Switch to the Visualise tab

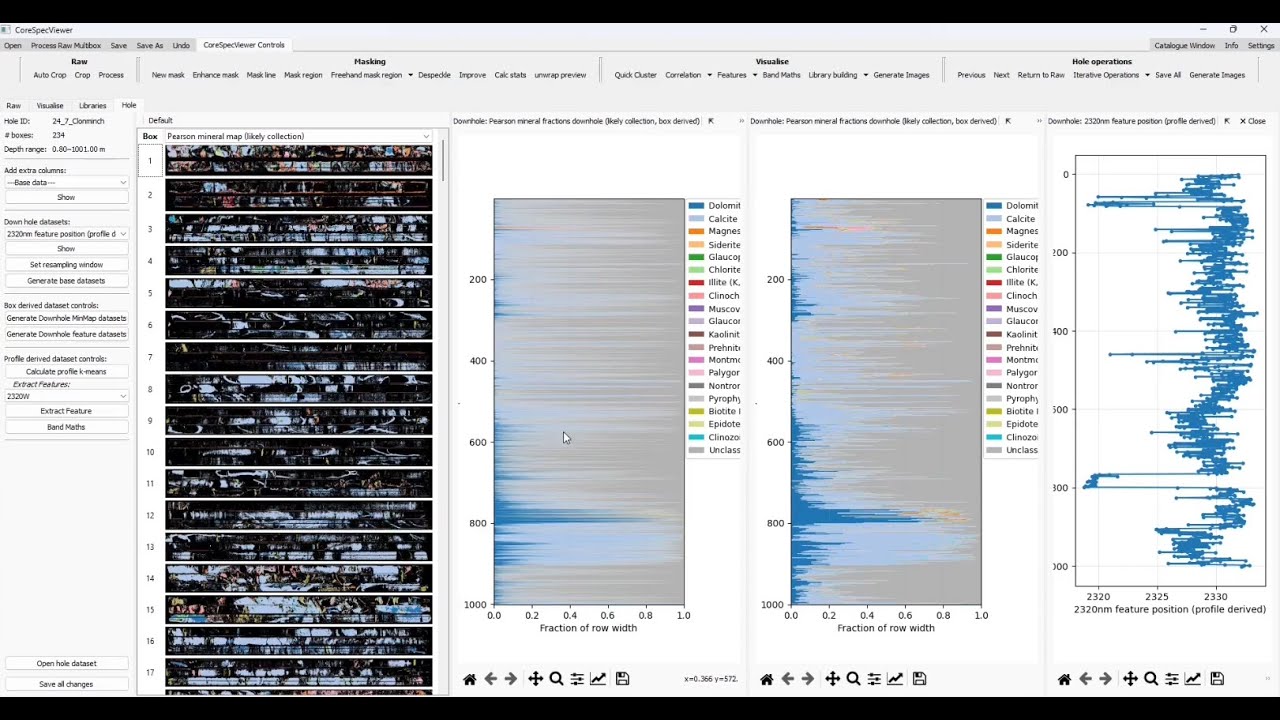[x=50, y=105]
